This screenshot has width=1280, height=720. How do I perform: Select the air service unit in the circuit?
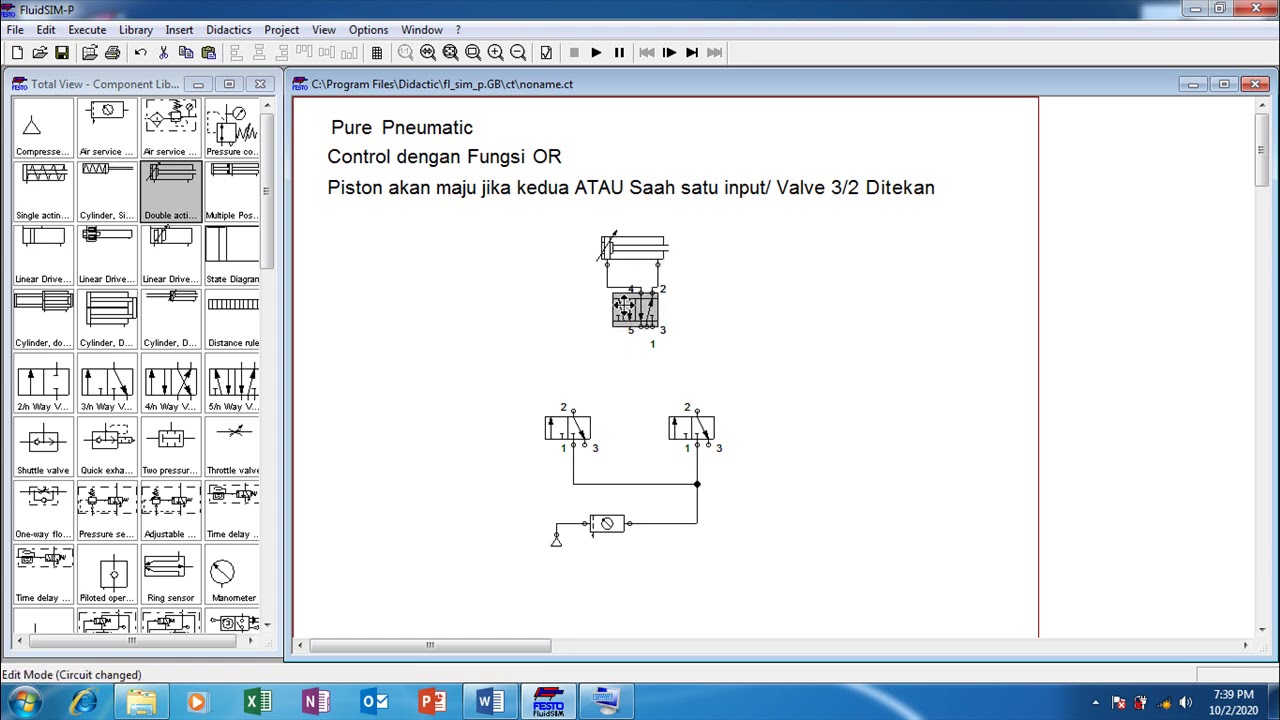tap(607, 523)
